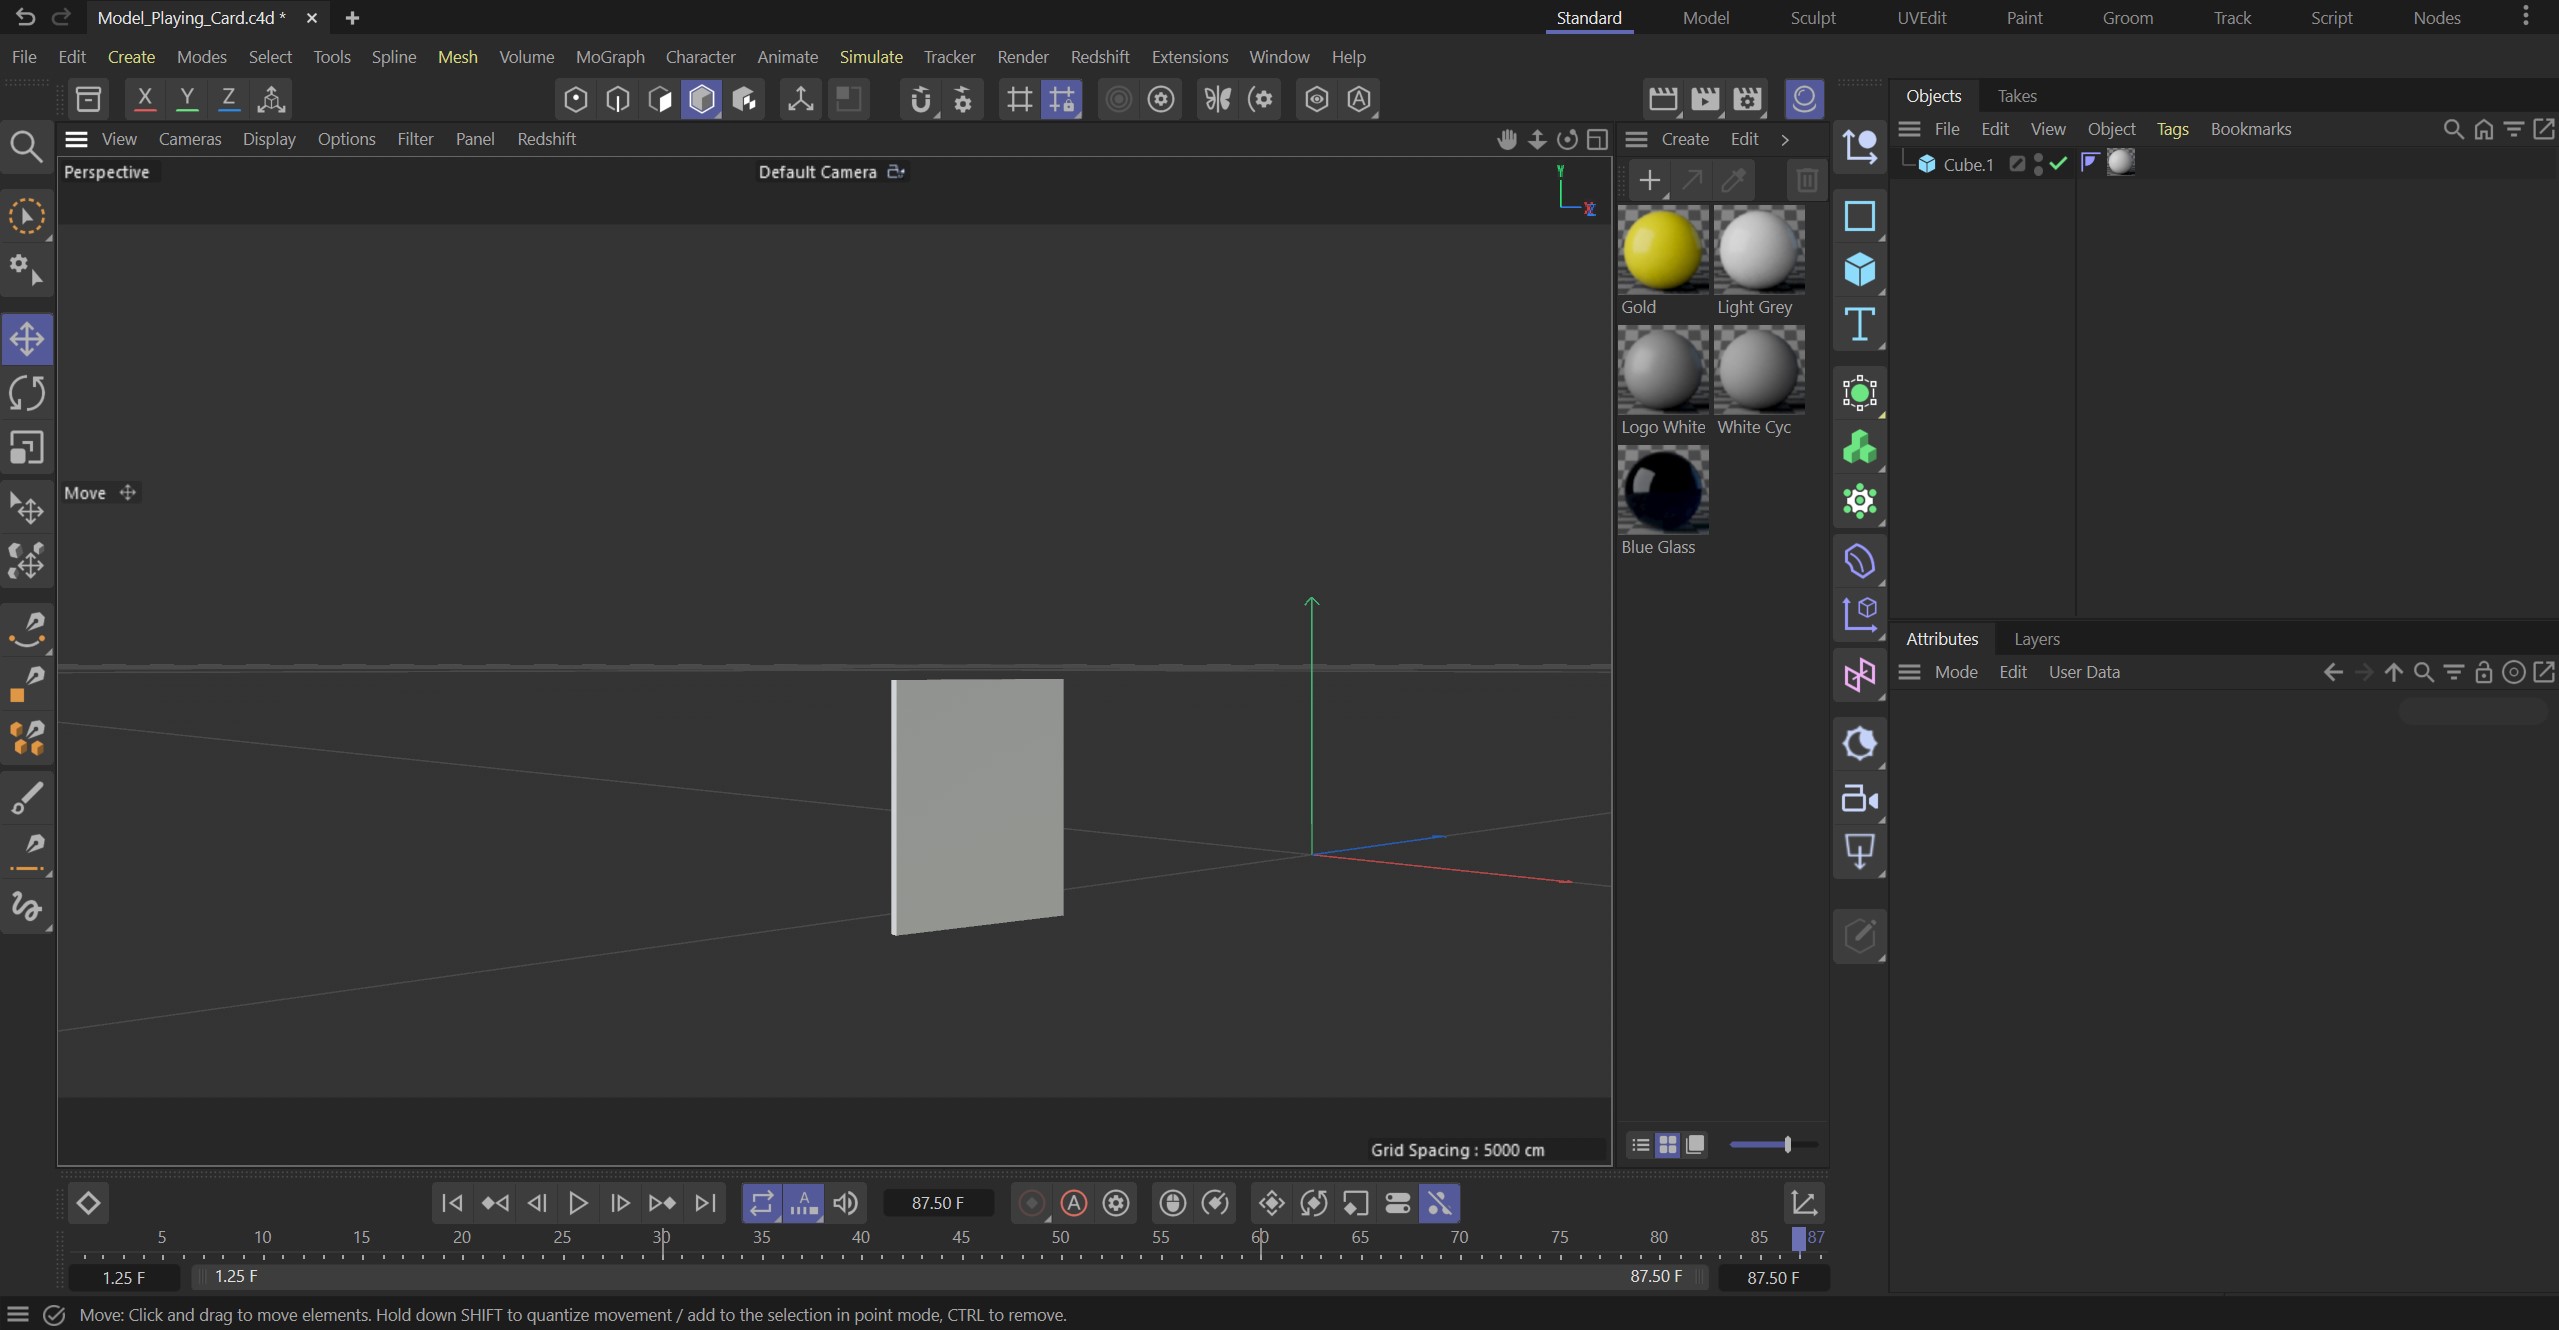Open the MoGraph menu
Screen dimensions: 2559x1330
point(611,57)
